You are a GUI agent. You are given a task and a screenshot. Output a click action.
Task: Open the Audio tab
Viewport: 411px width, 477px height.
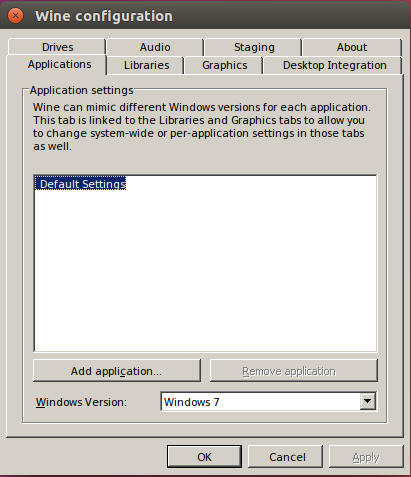pyautogui.click(x=155, y=47)
